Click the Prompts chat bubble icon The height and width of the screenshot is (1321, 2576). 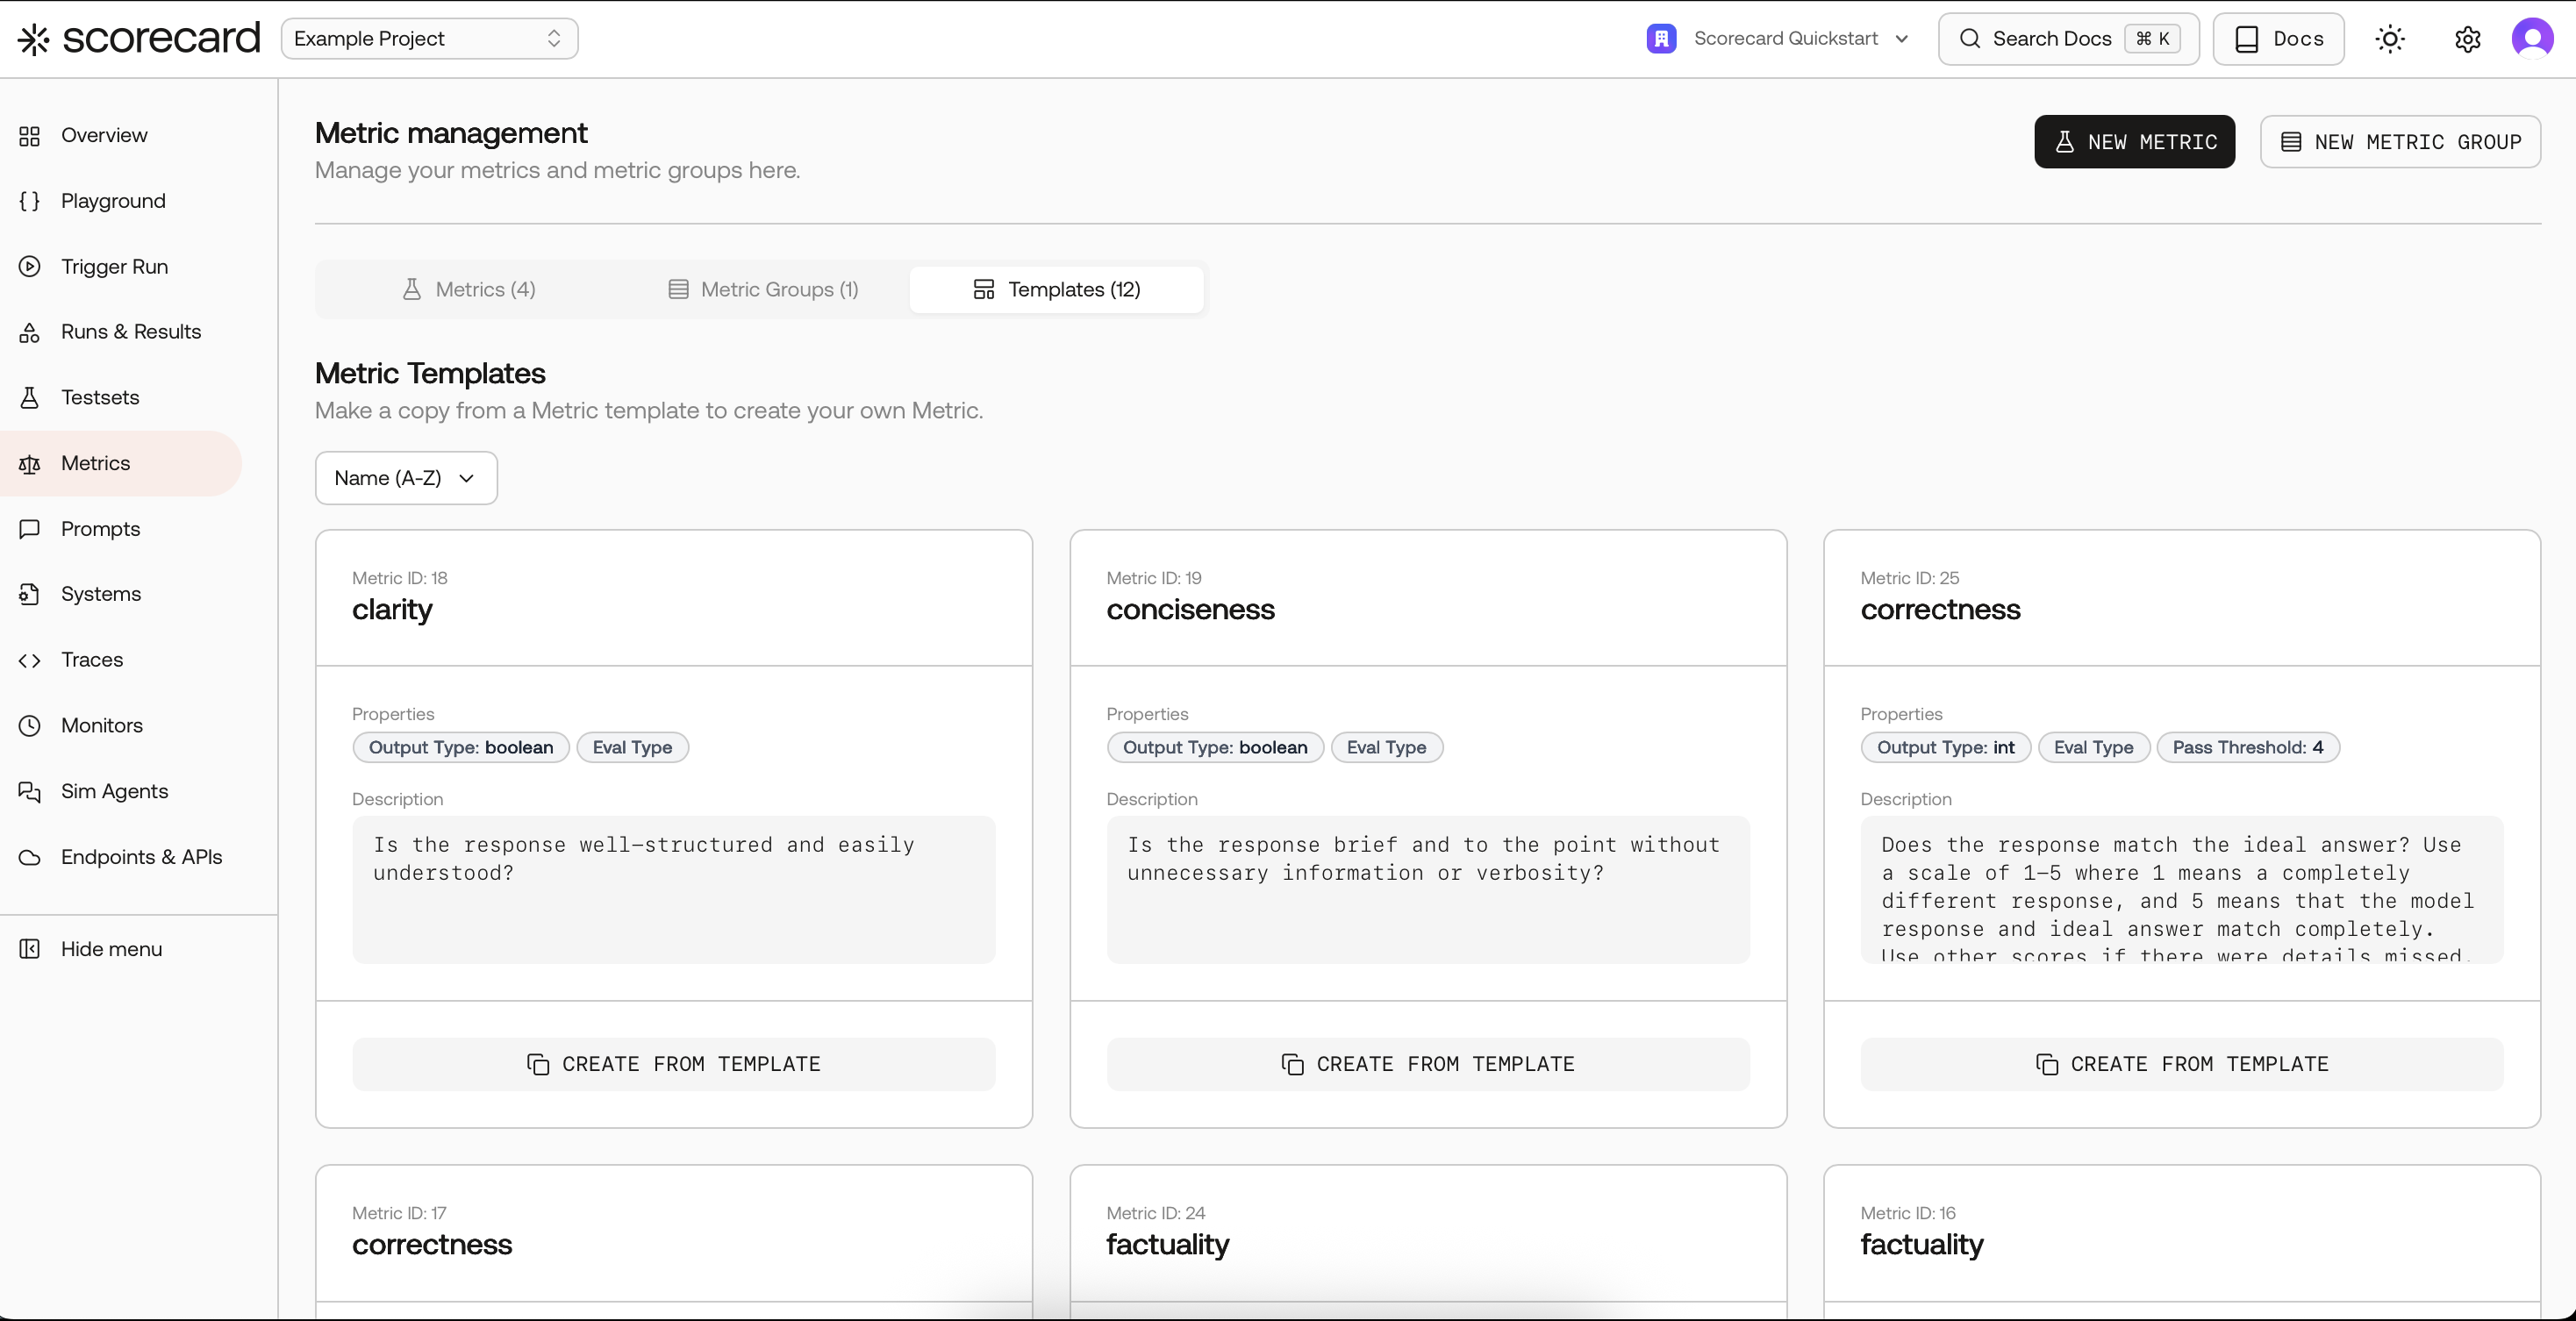(x=30, y=529)
